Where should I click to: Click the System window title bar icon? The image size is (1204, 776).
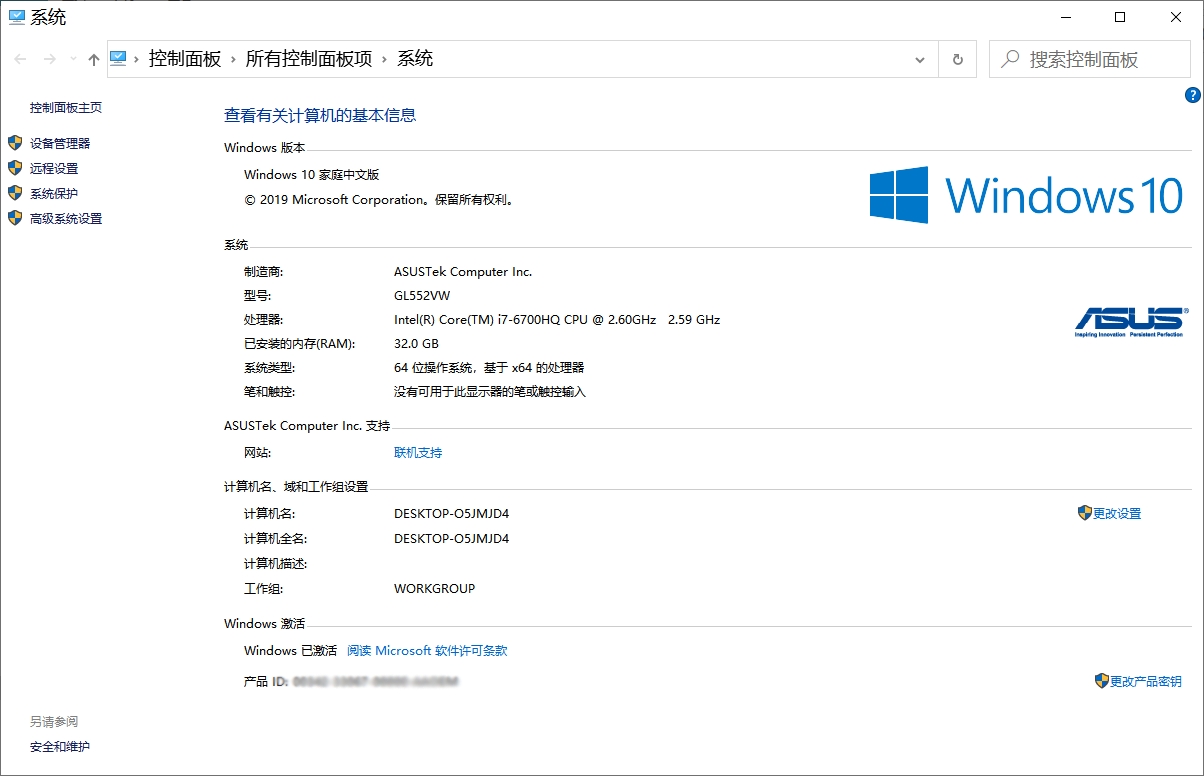[17, 17]
